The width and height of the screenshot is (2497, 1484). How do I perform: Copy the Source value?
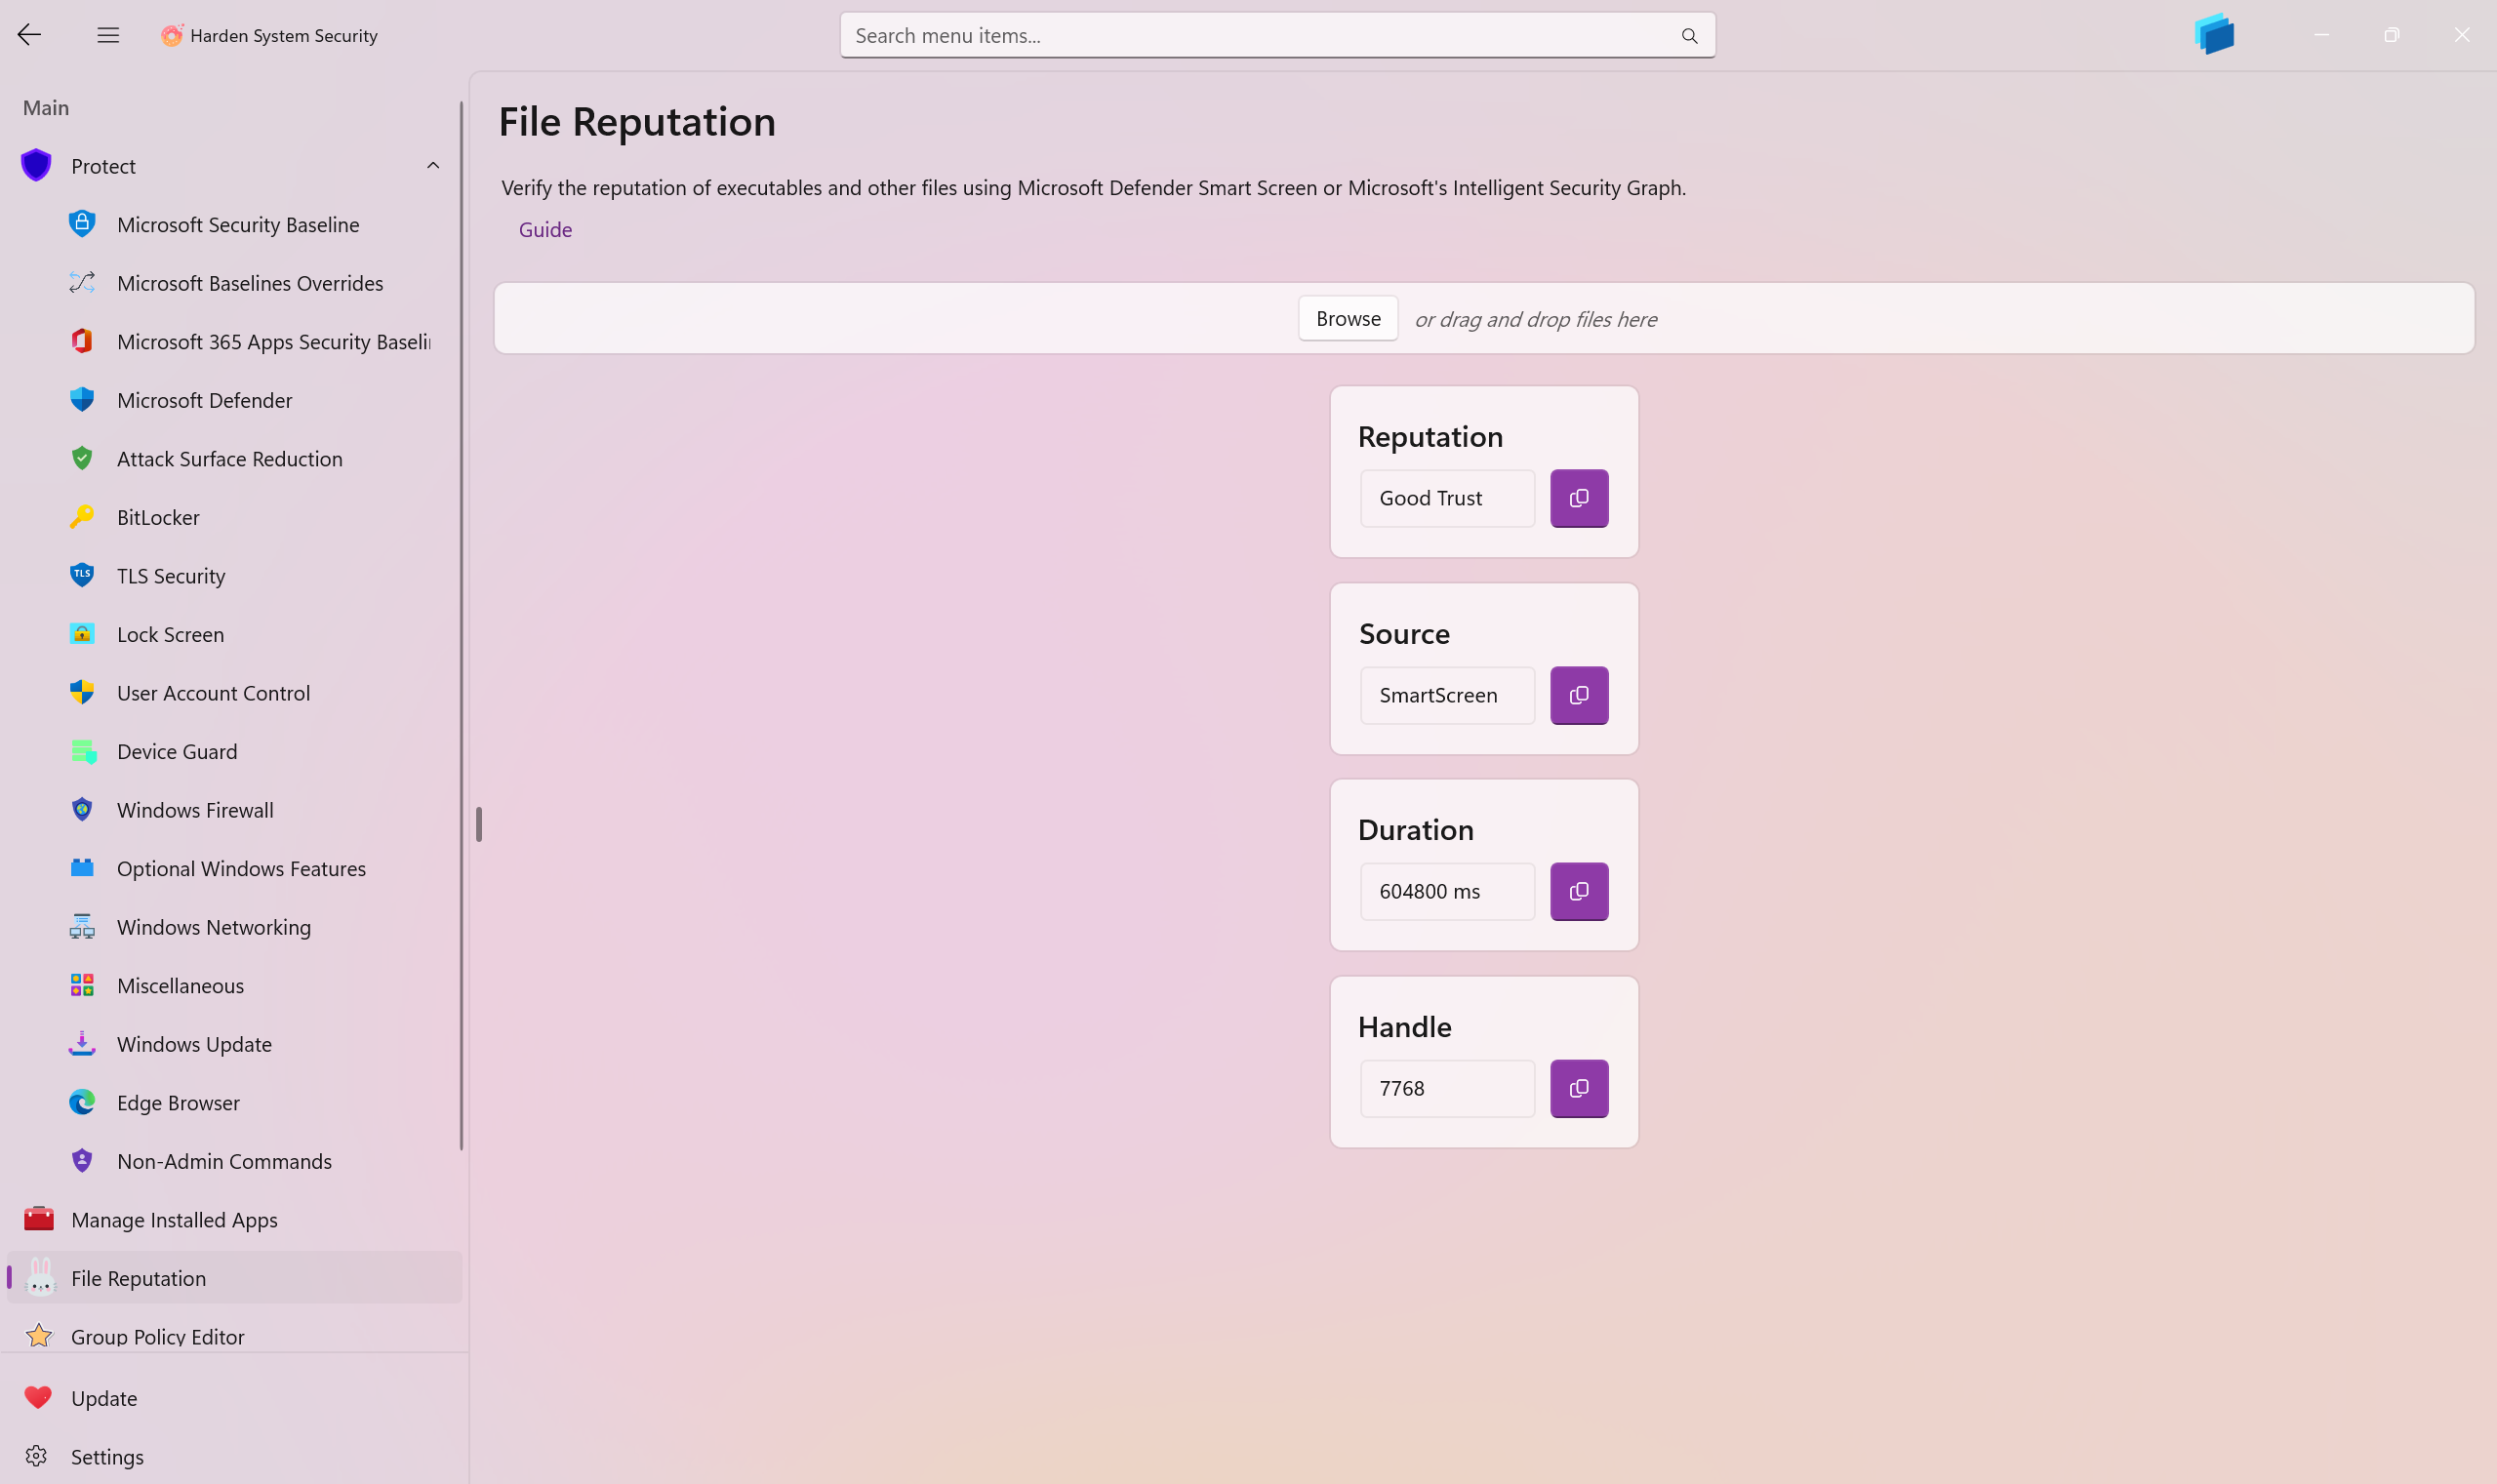tap(1578, 695)
